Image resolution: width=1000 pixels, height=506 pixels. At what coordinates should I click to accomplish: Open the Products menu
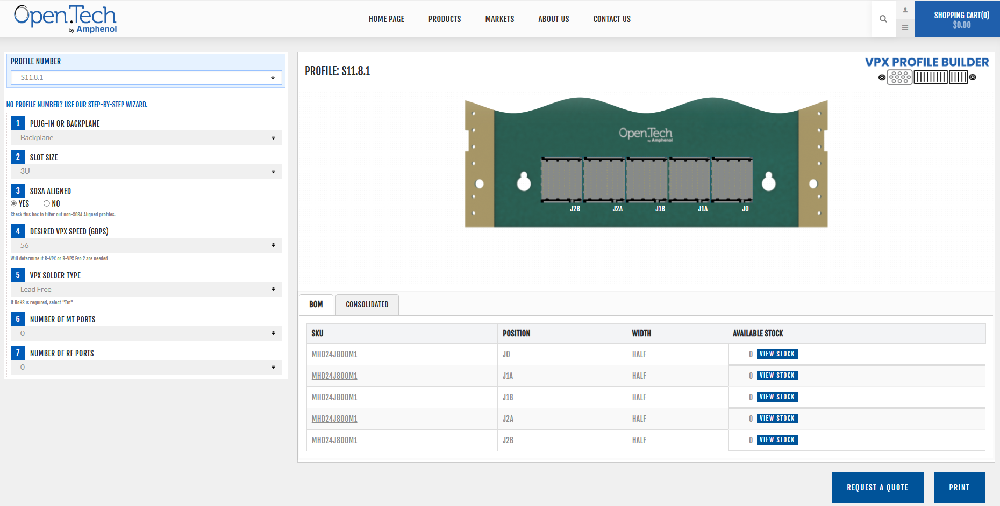(444, 19)
